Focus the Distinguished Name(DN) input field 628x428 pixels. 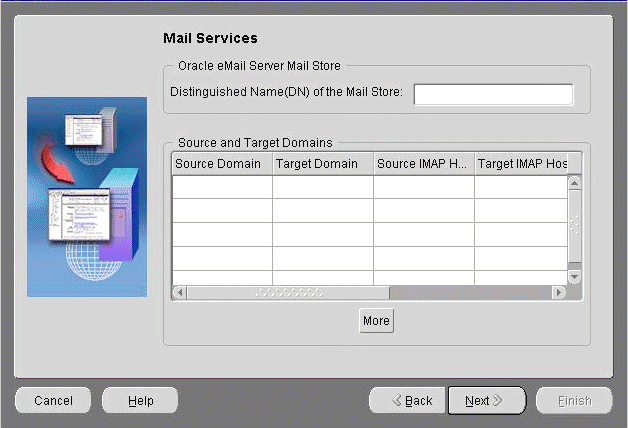pyautogui.click(x=493, y=94)
